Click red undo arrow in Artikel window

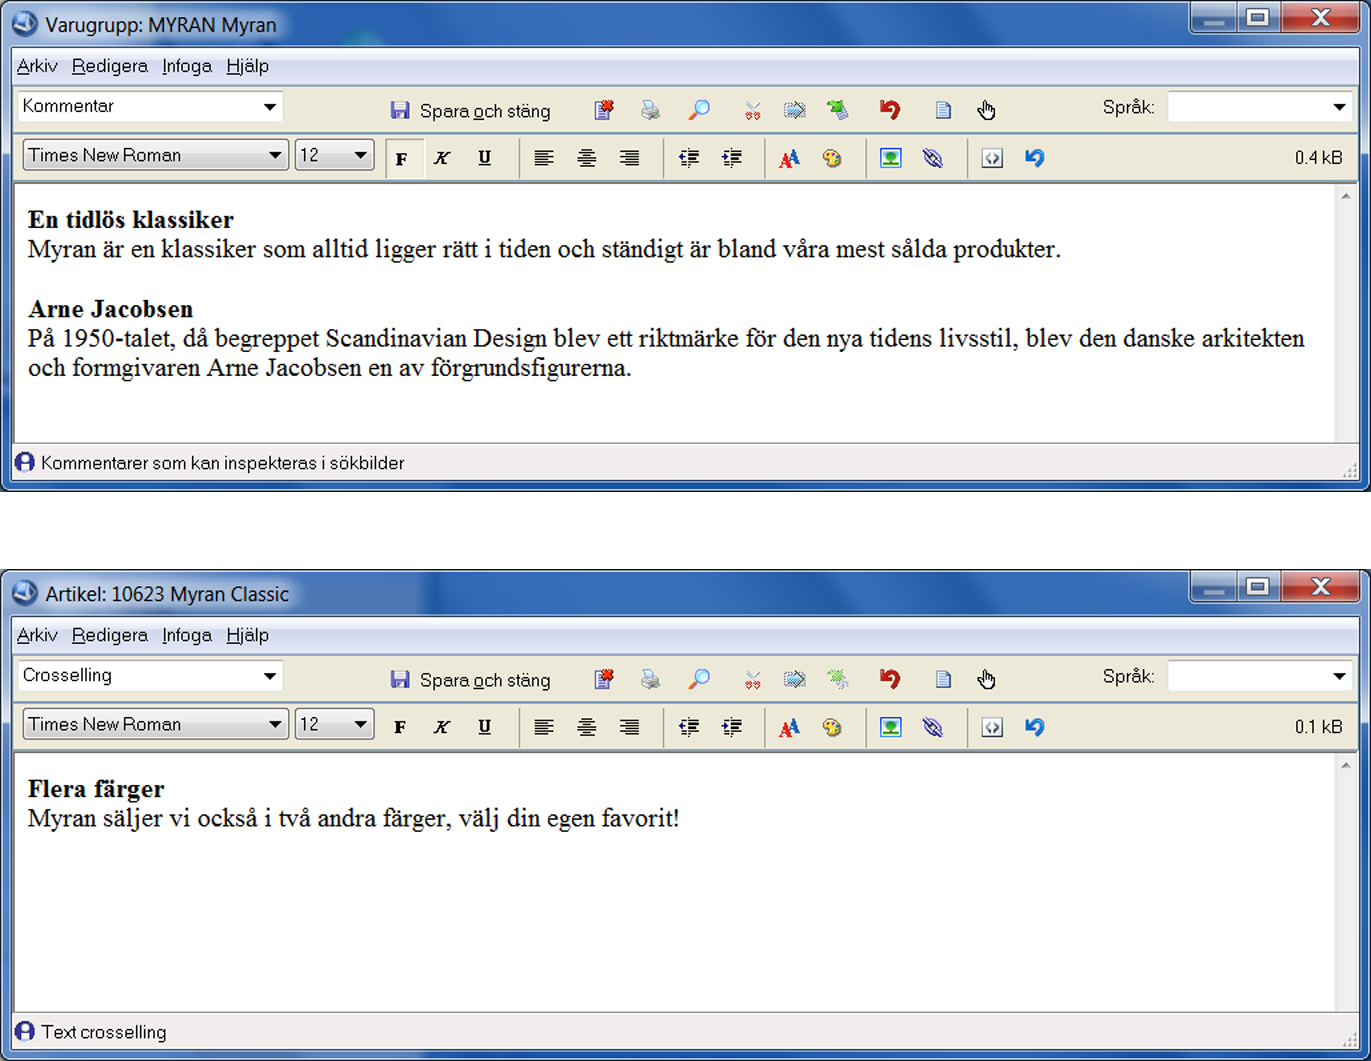[x=890, y=679]
